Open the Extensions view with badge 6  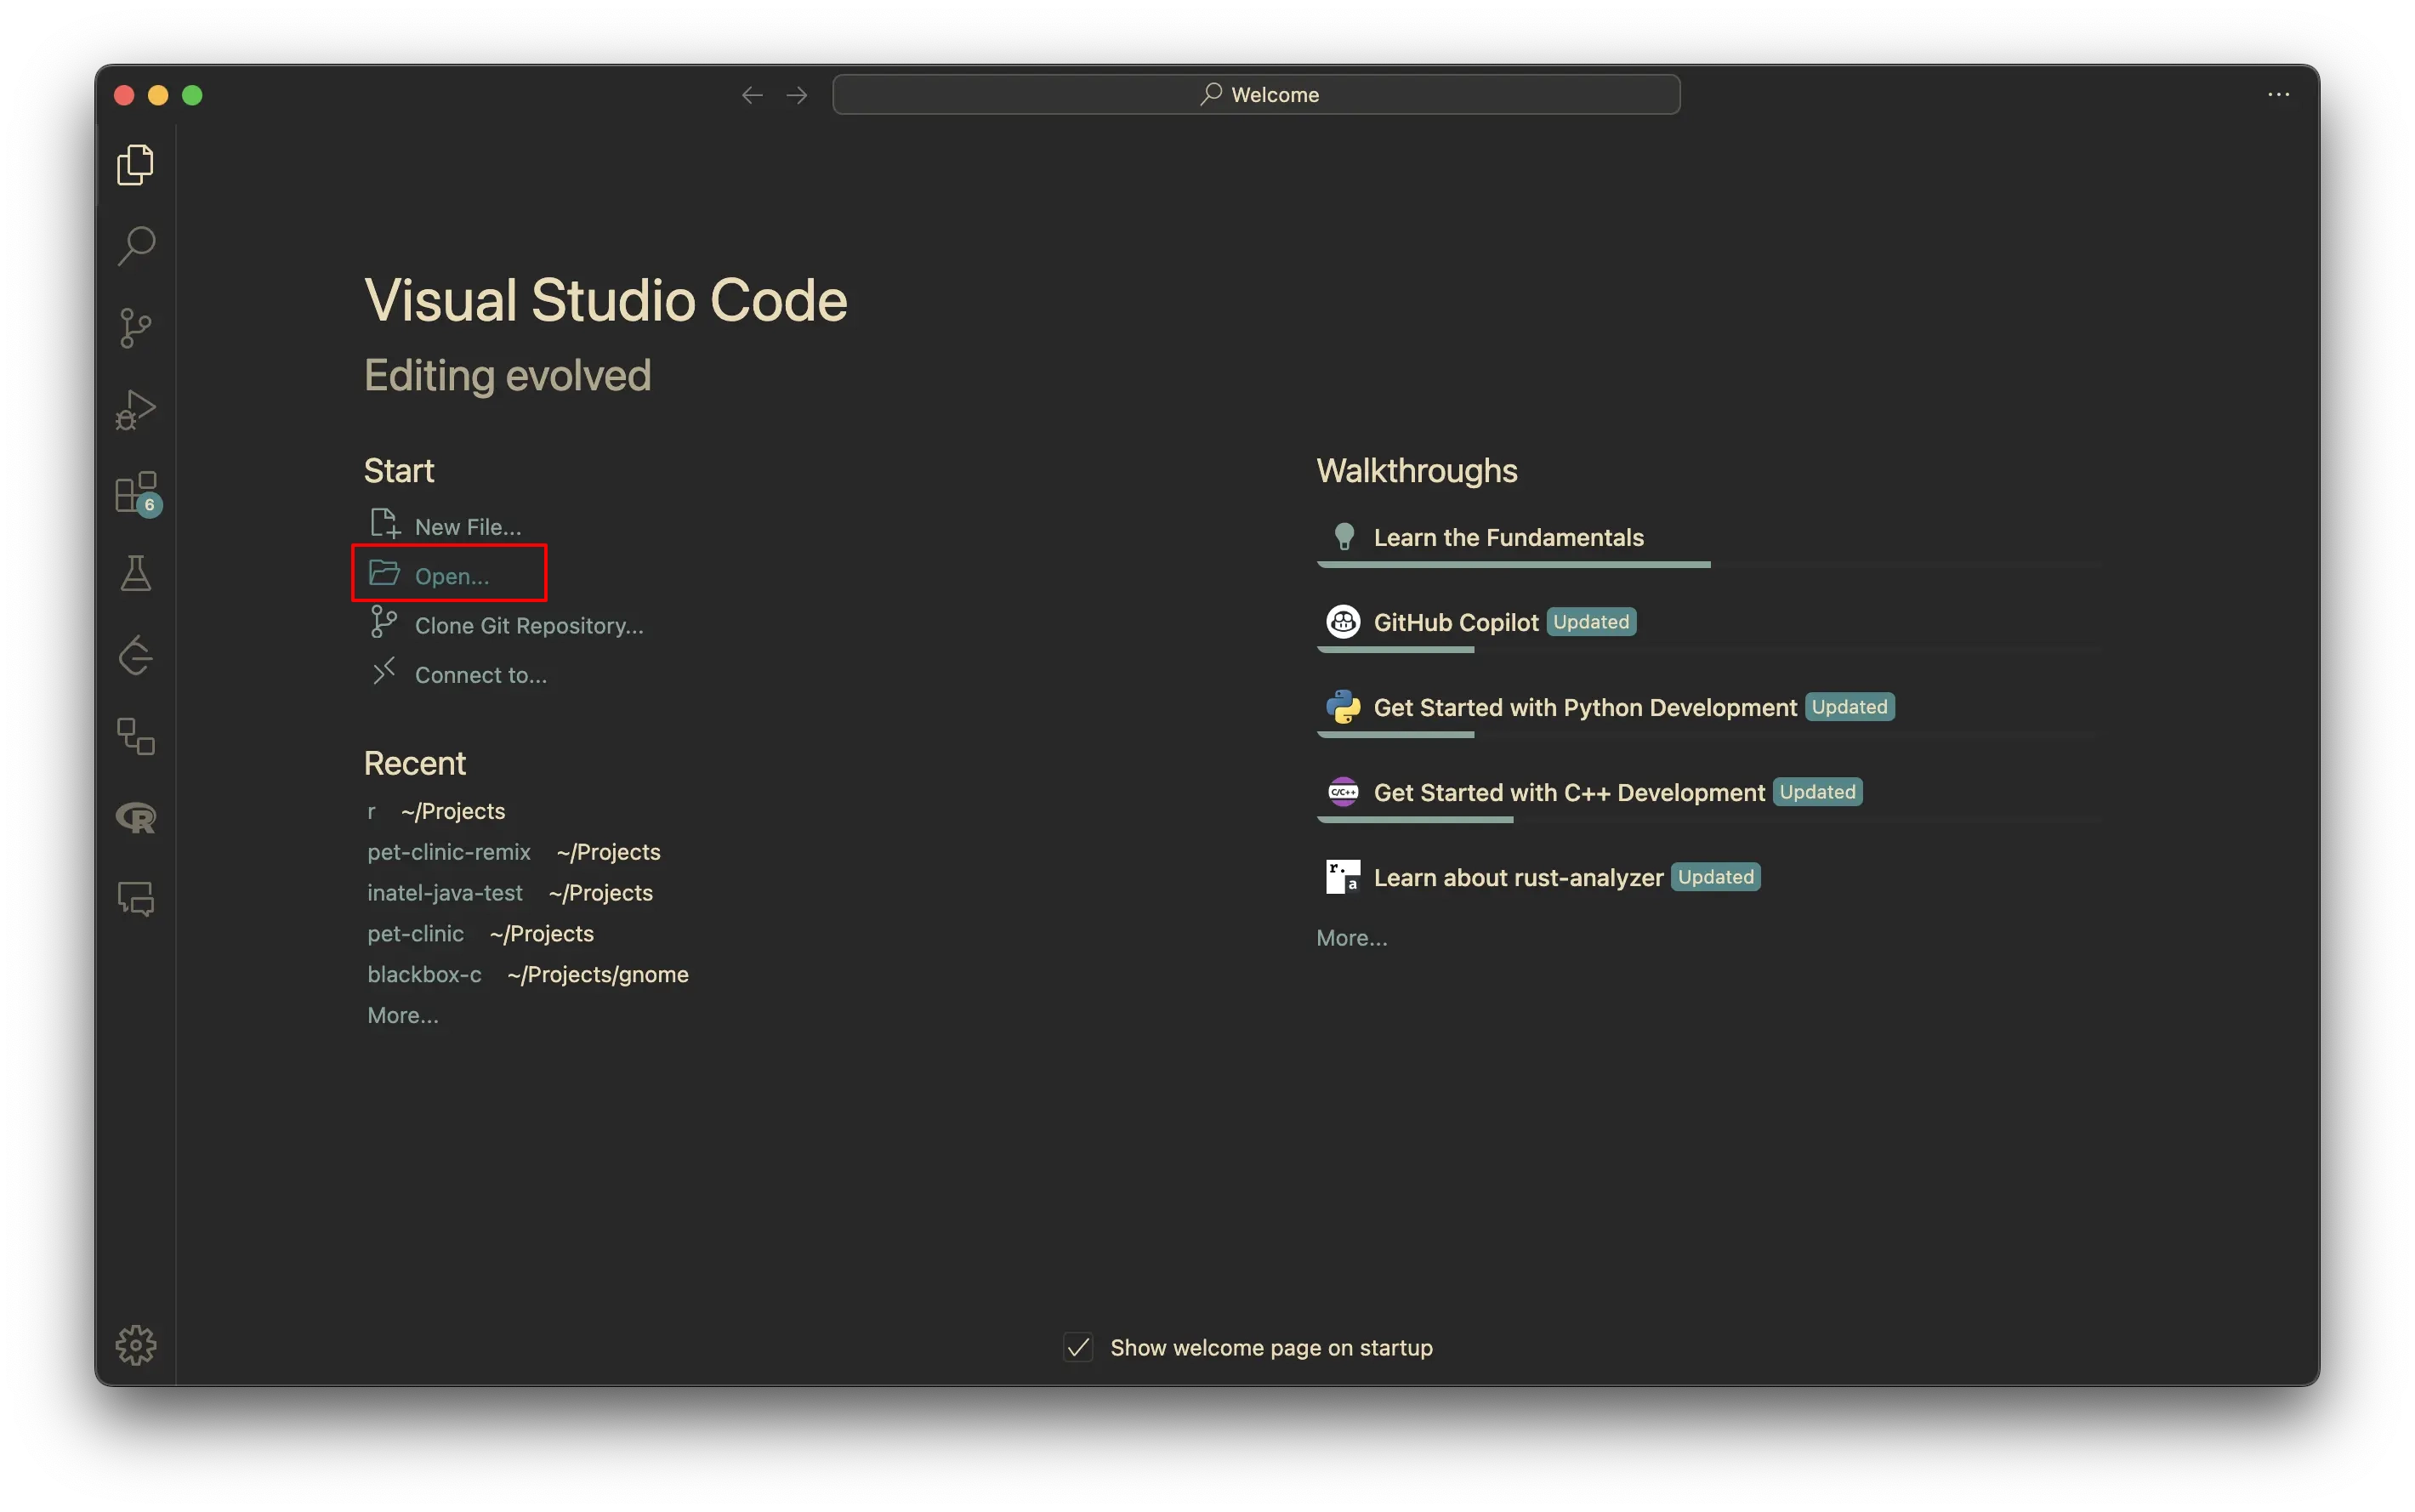[135, 492]
